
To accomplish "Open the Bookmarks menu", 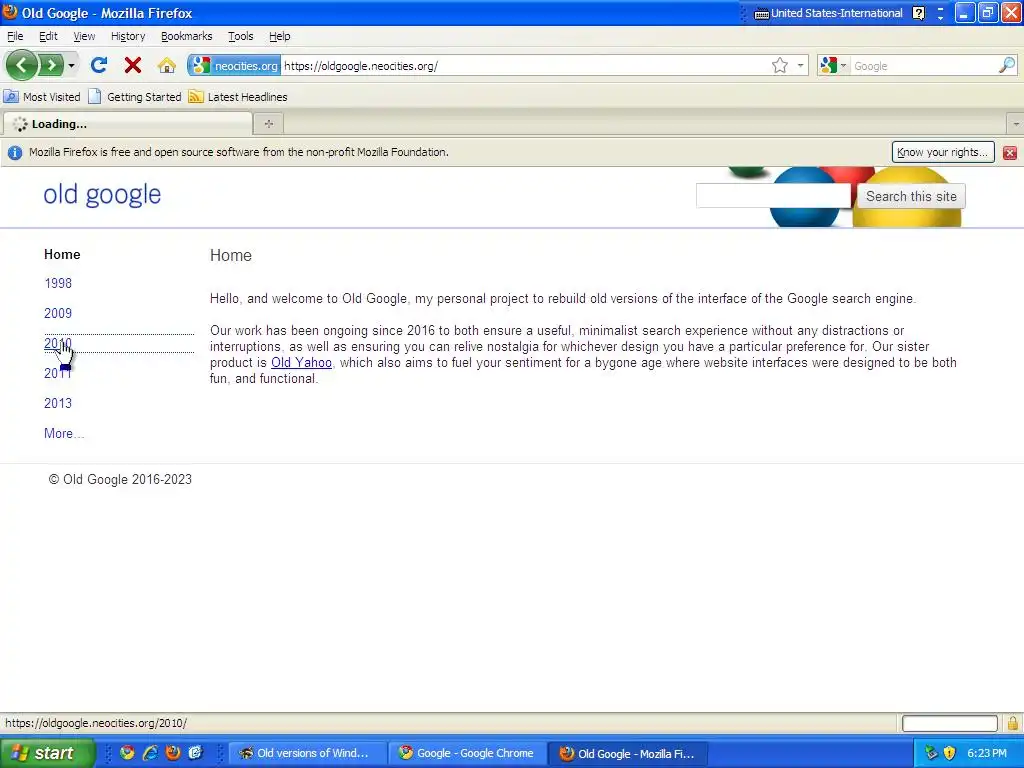I will (x=187, y=37).
